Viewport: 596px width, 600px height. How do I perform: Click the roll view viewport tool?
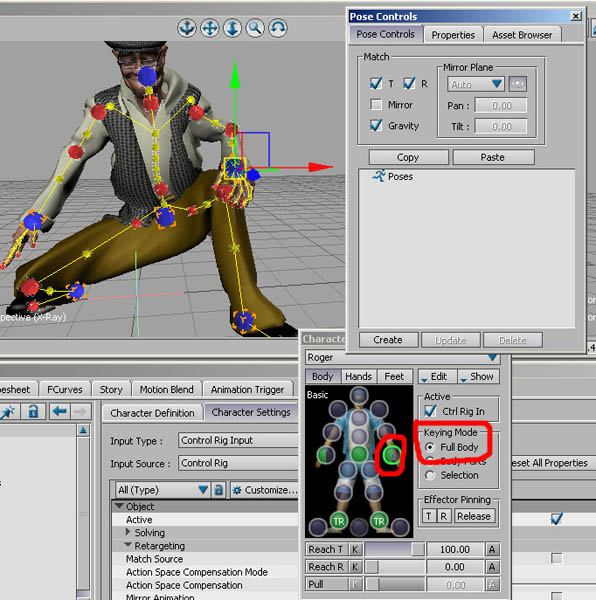coord(278,28)
